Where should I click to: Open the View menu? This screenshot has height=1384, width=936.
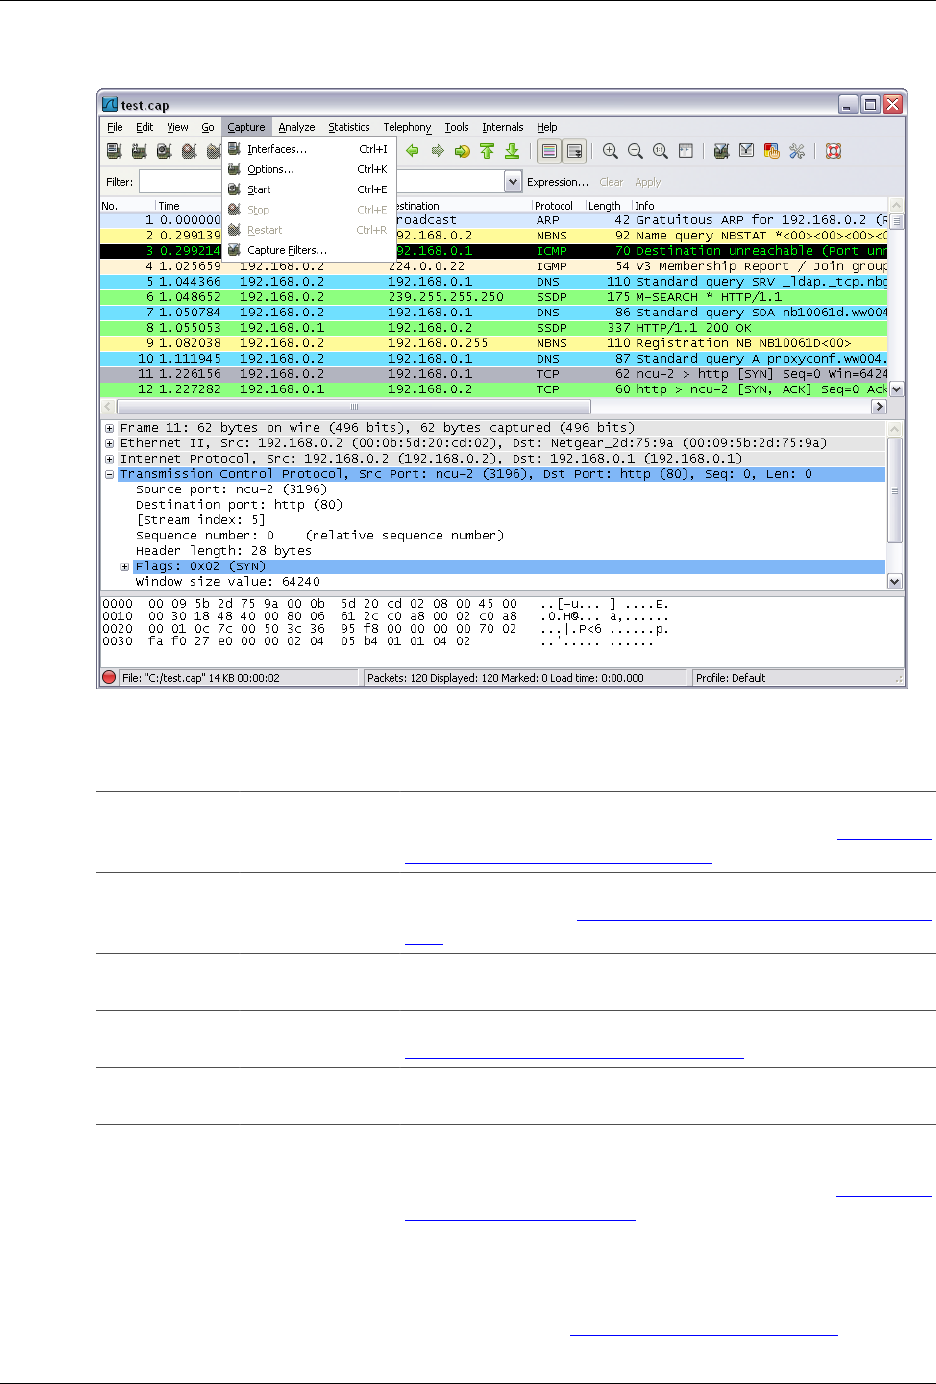178,127
